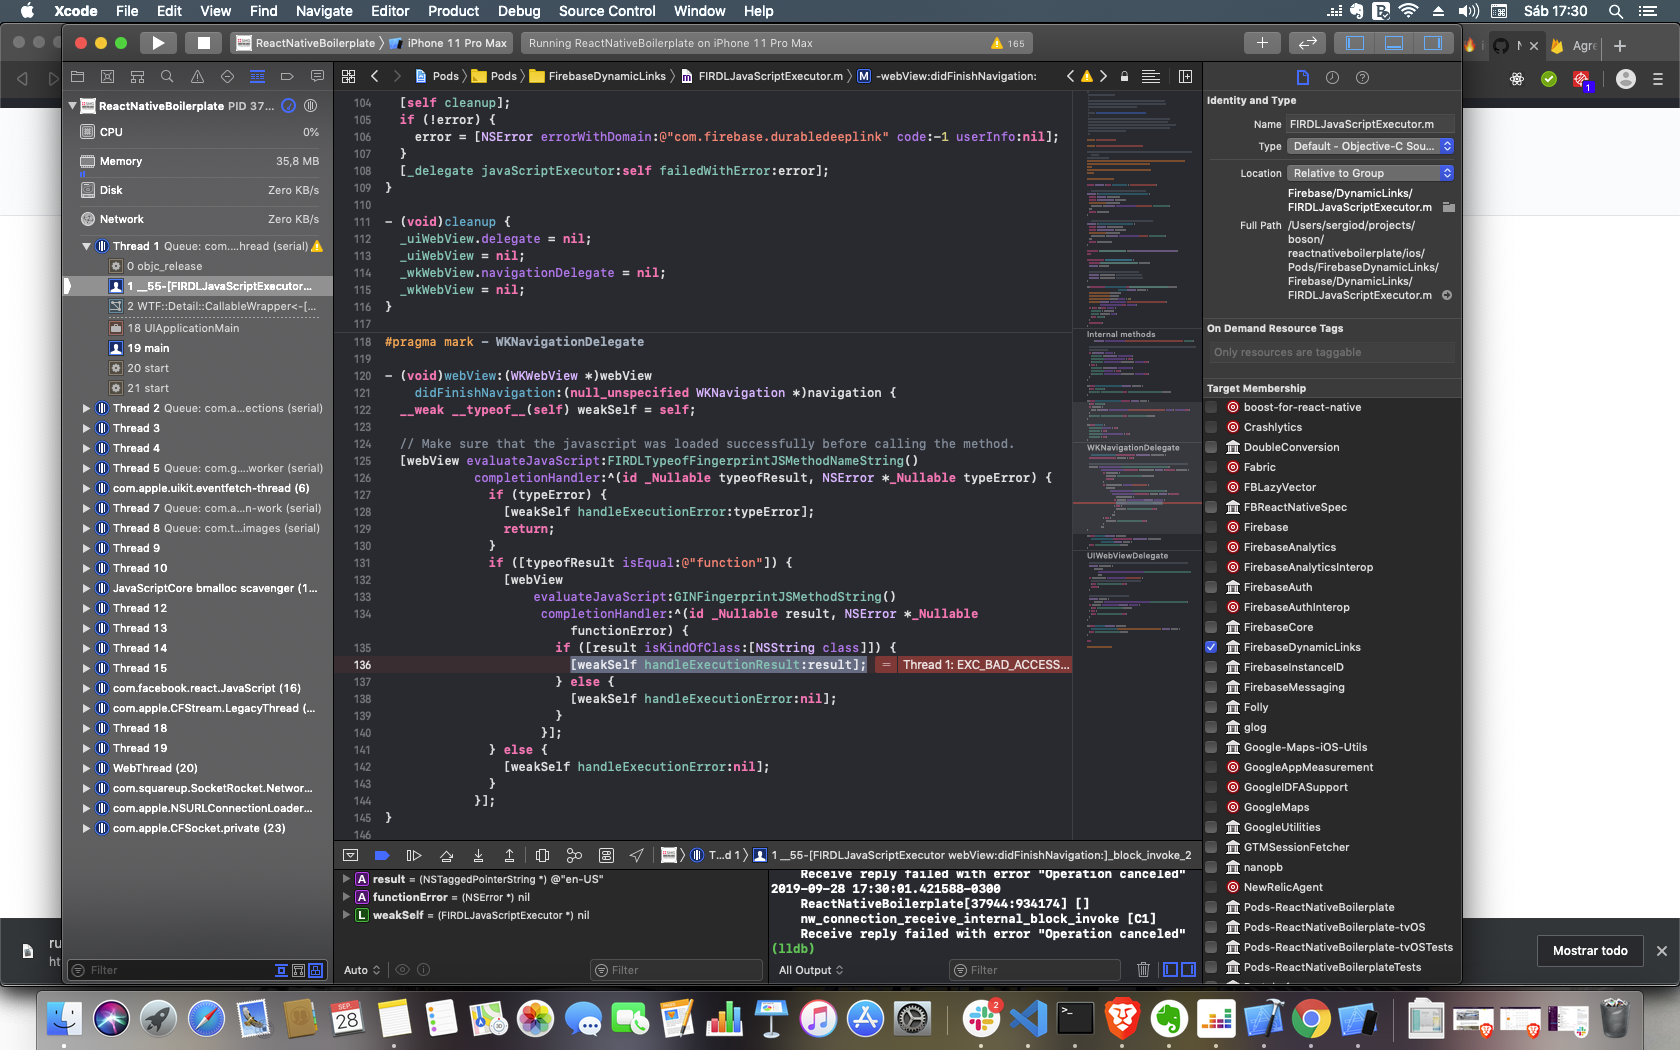Check Crashlytics target membership checkbox

pyautogui.click(x=1211, y=427)
